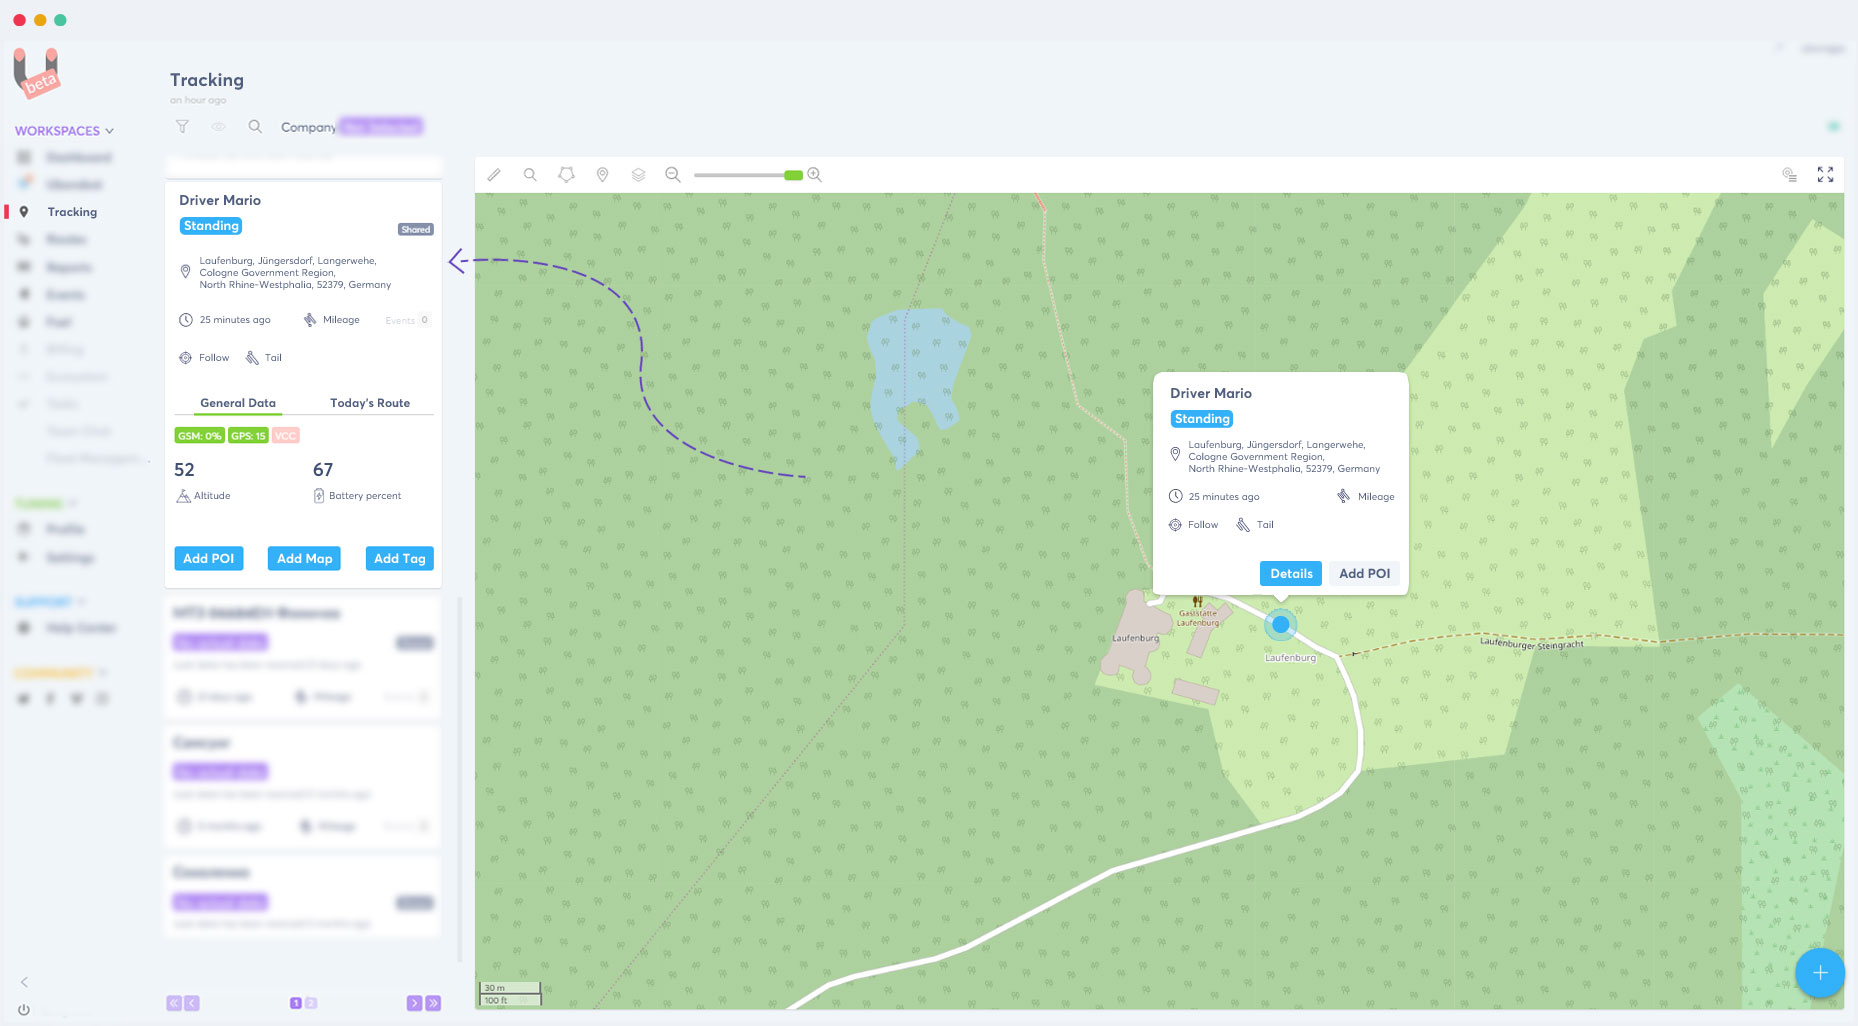Open the Tracking section in the sidebar
1858x1026 pixels.
click(x=71, y=212)
